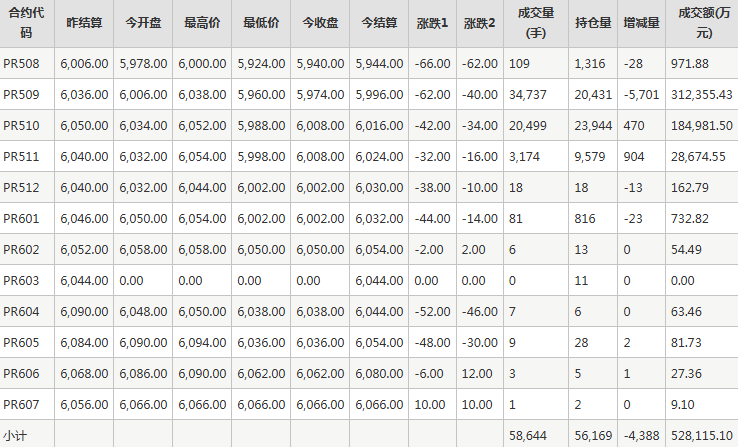The width and height of the screenshot is (738, 447).
Task: Select PR604 turnover 63.46
Action: pos(686,312)
